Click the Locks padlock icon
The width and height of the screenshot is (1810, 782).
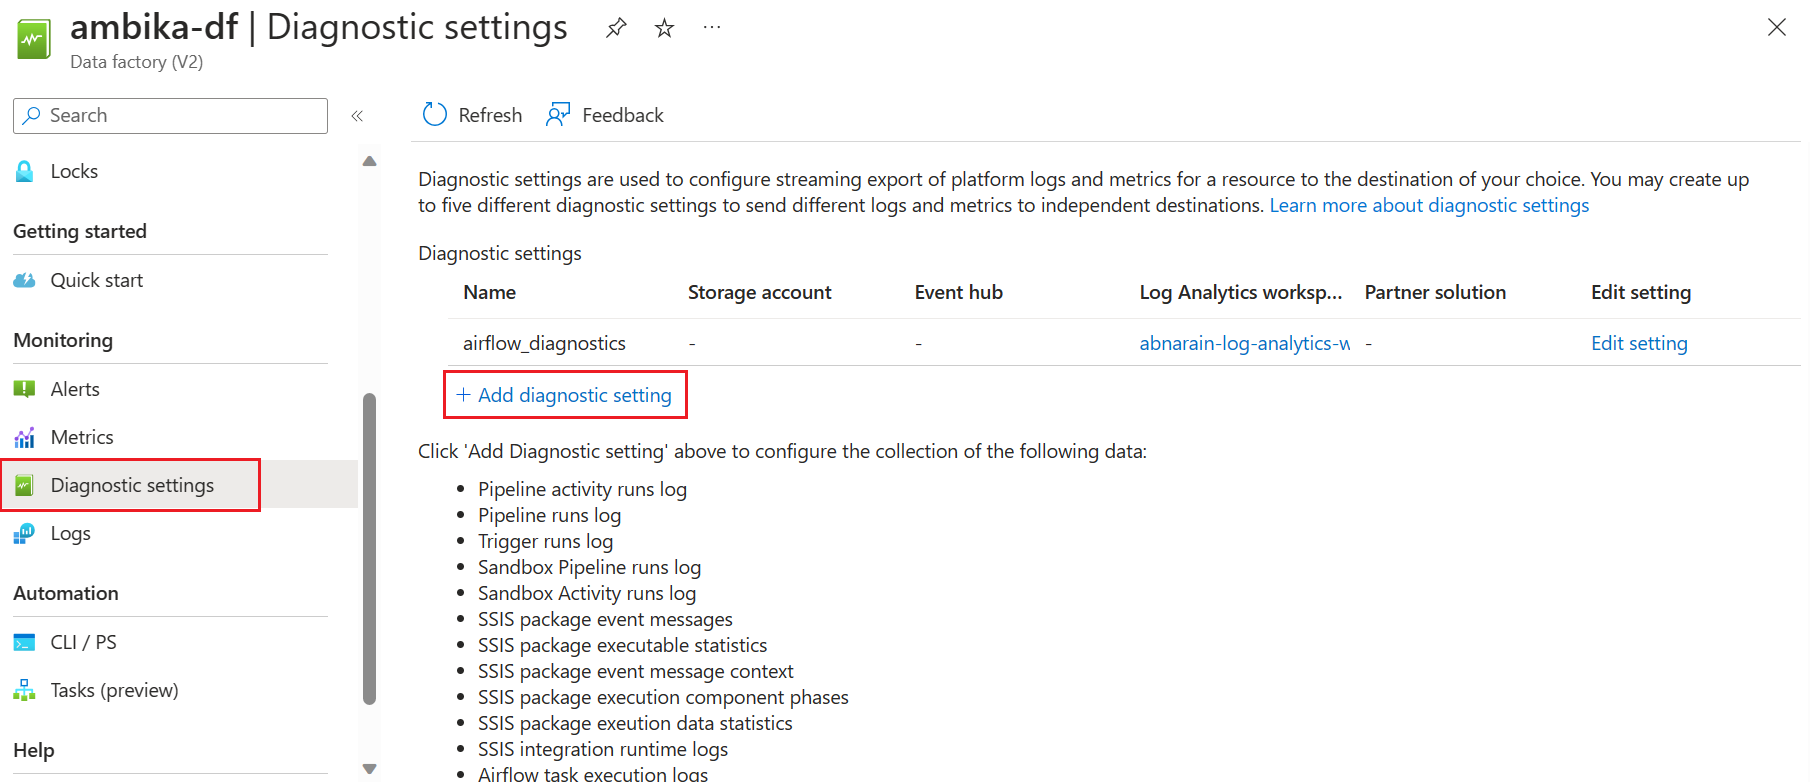[x=25, y=172]
